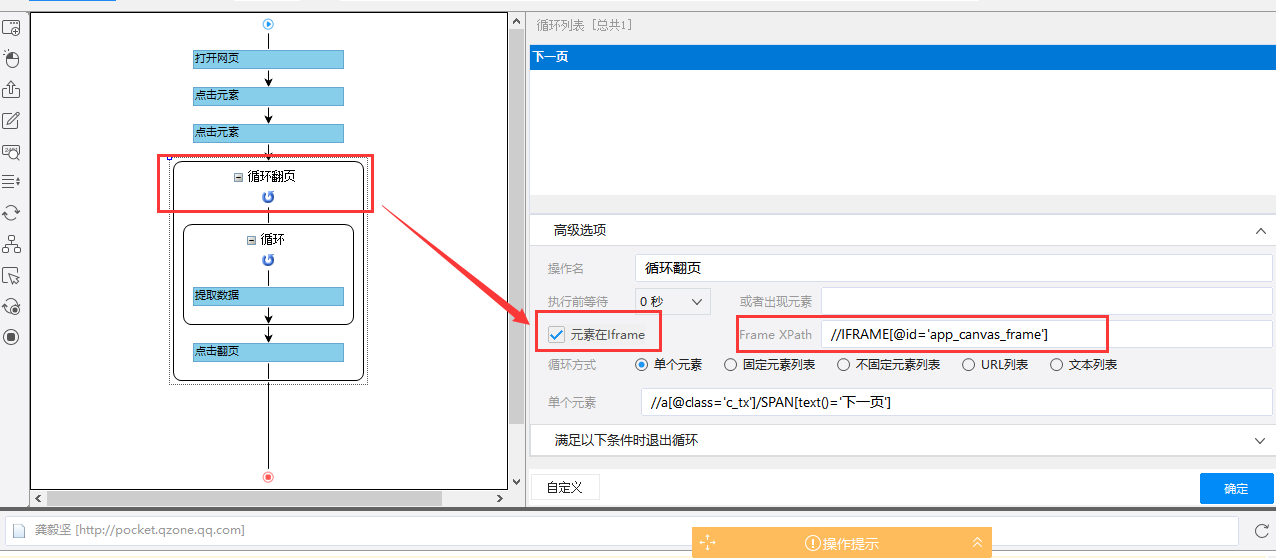Click the mouse hover cursor sidebar icon
Screen dimensions: 1276x558
[x=11, y=276]
